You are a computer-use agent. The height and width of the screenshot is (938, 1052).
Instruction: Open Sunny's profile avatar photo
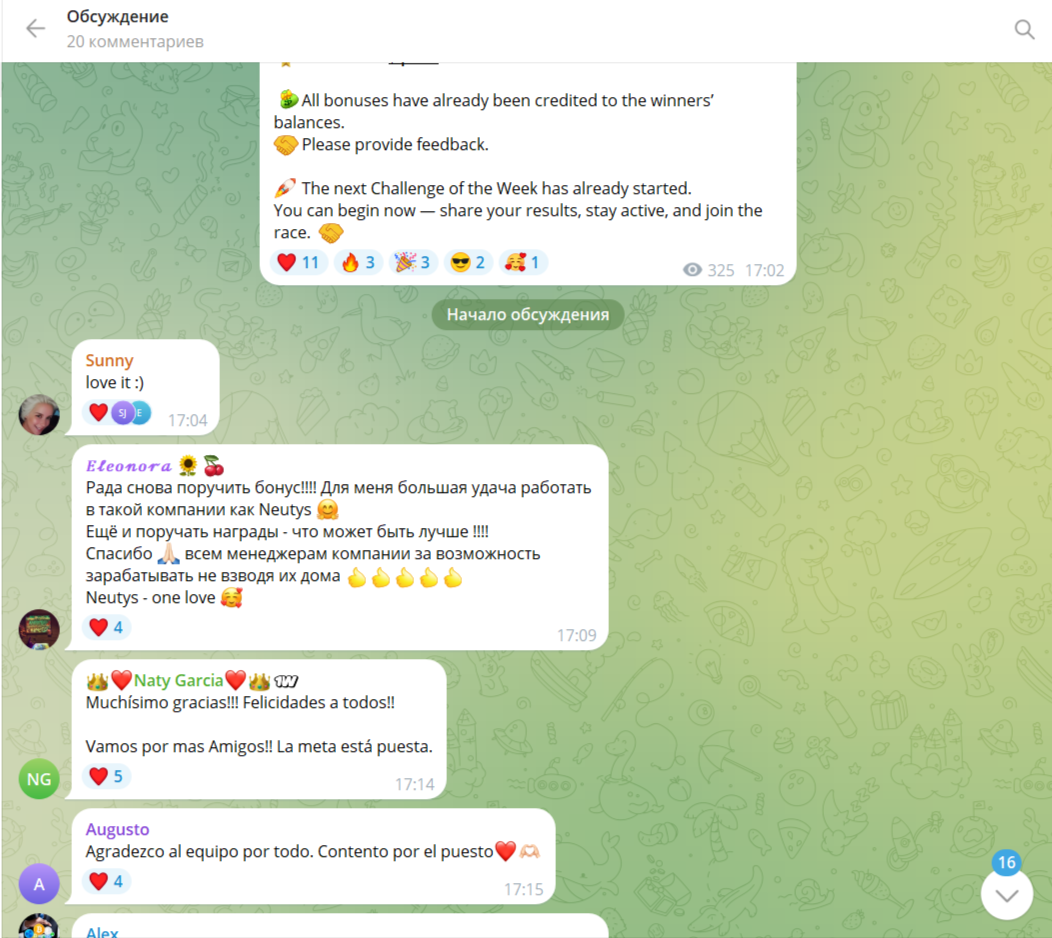pos(39,415)
